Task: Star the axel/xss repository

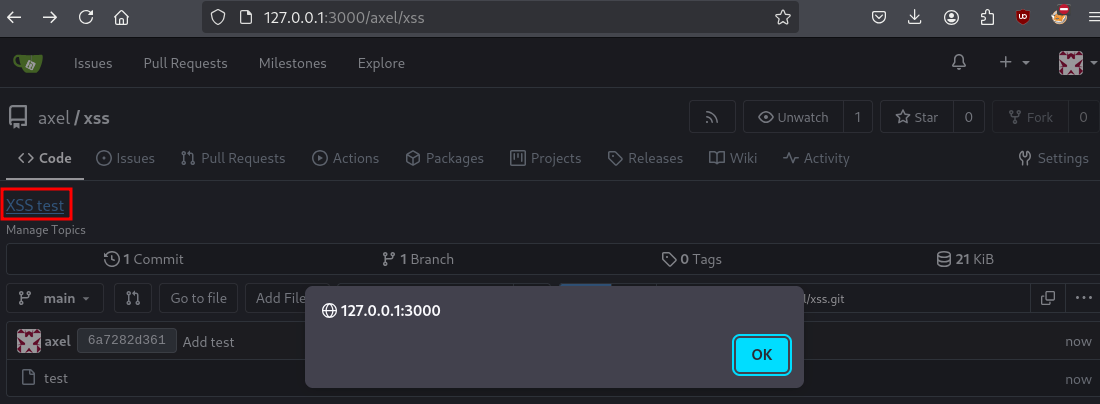Action: pos(916,117)
